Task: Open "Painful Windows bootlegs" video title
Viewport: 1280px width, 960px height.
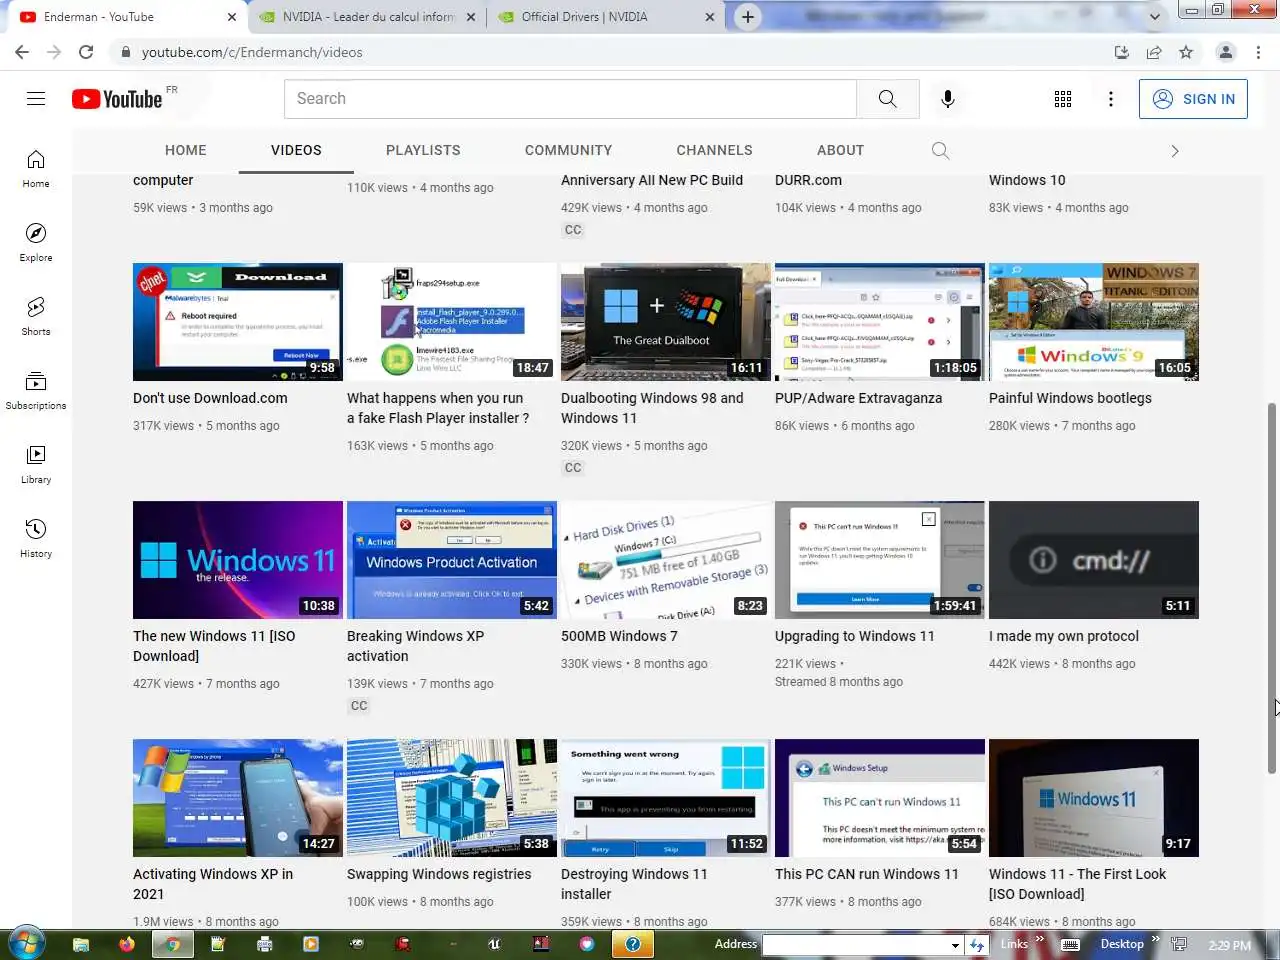Action: [x=1070, y=398]
